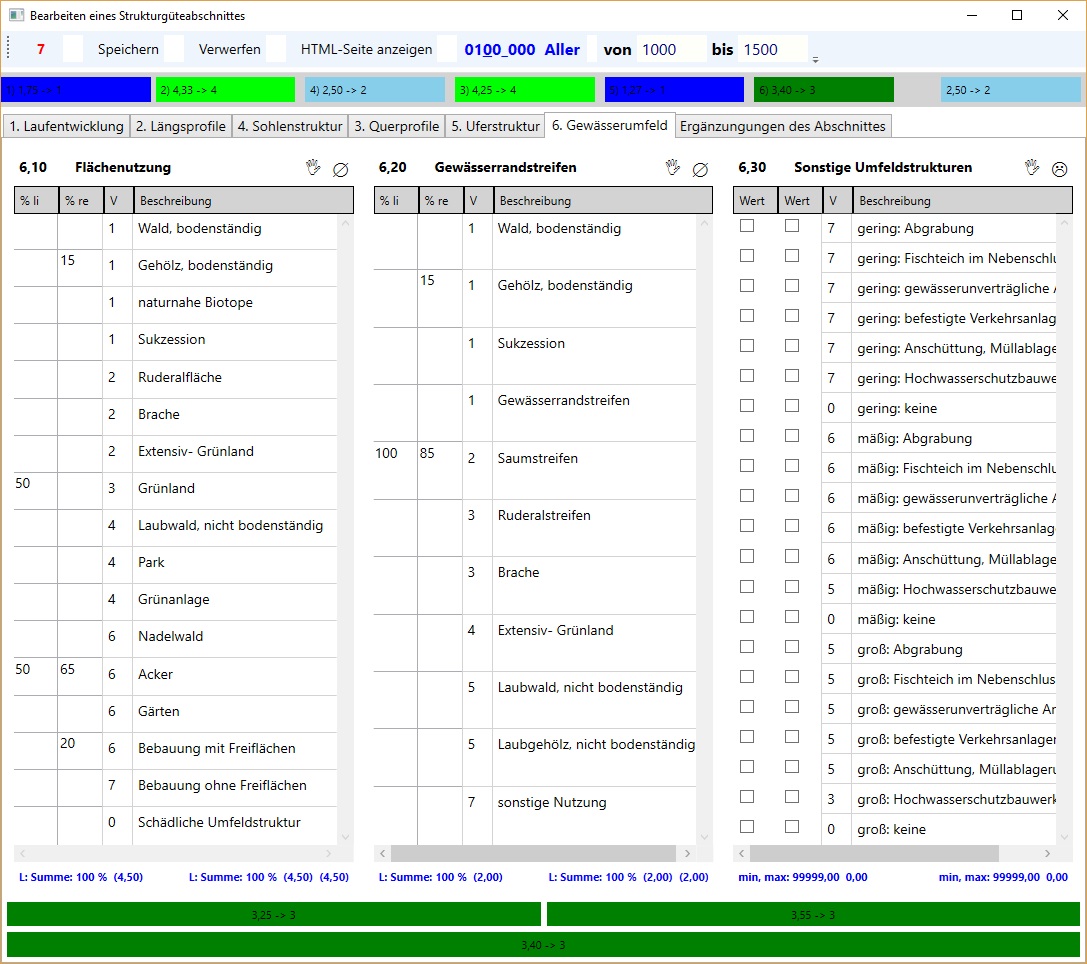The height and width of the screenshot is (964, 1087).
Task: Click the empty-set icon next to Flächenutzung
Action: click(x=341, y=169)
